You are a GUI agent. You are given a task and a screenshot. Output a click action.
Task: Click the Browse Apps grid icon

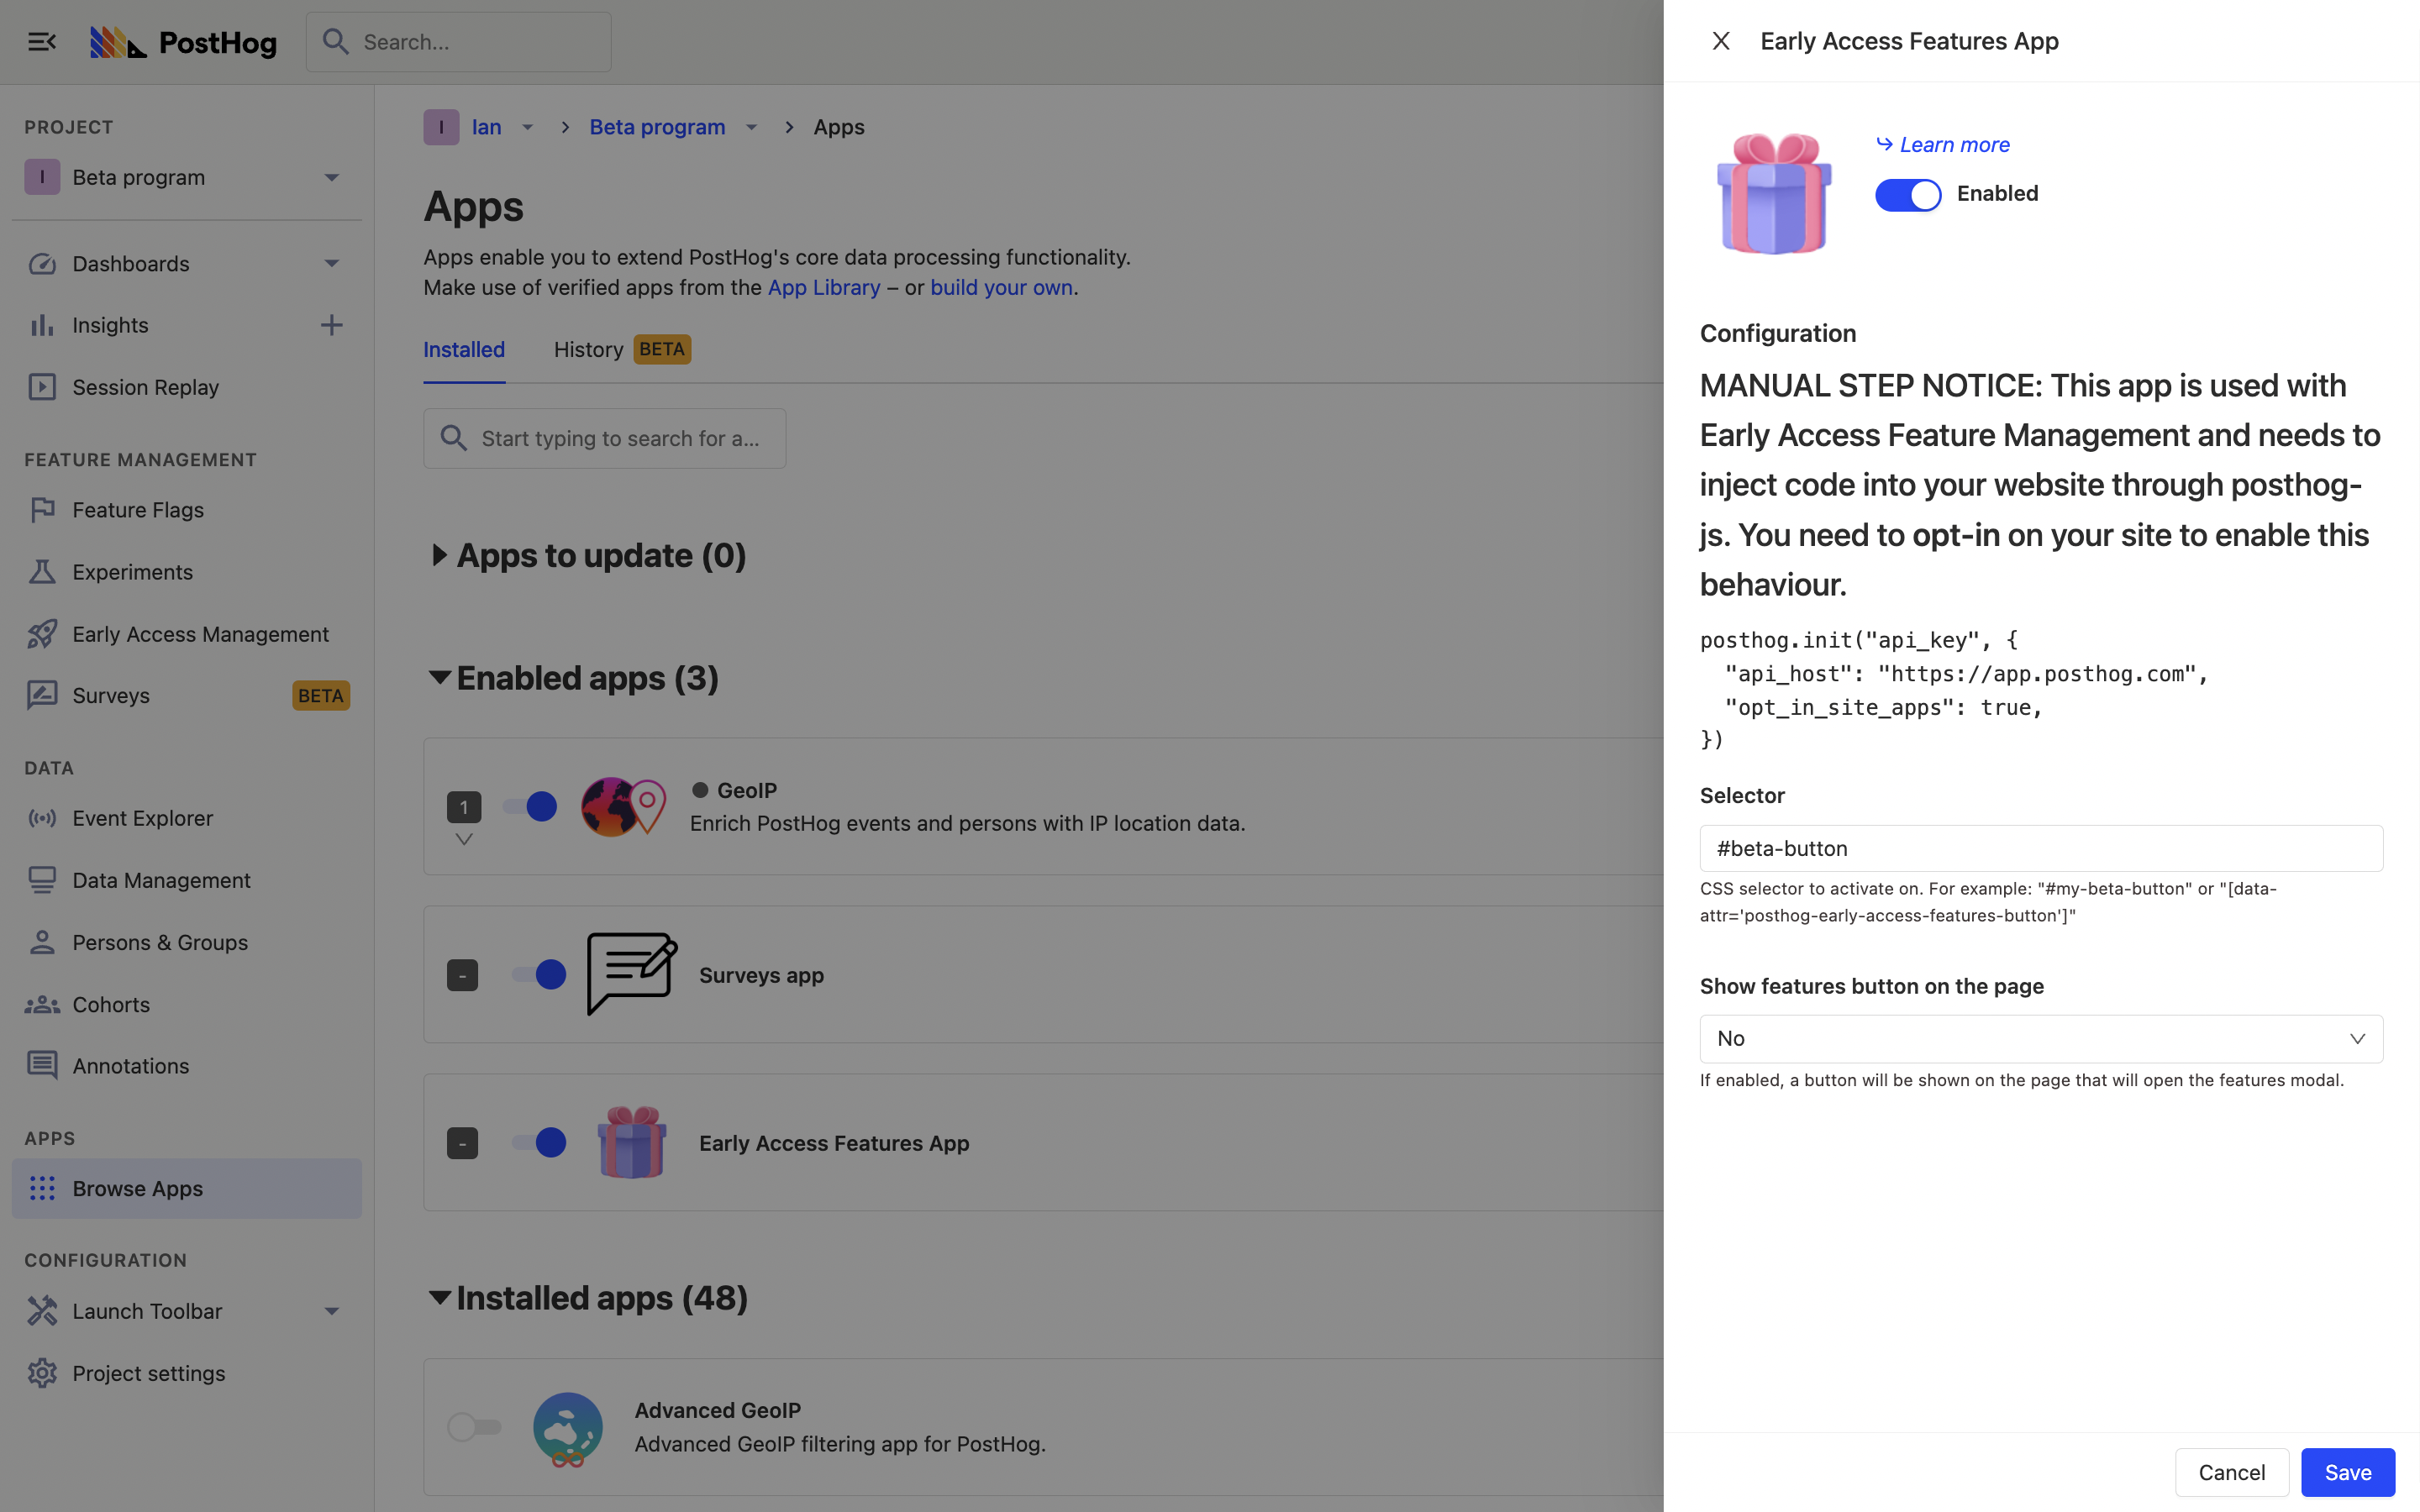point(40,1188)
